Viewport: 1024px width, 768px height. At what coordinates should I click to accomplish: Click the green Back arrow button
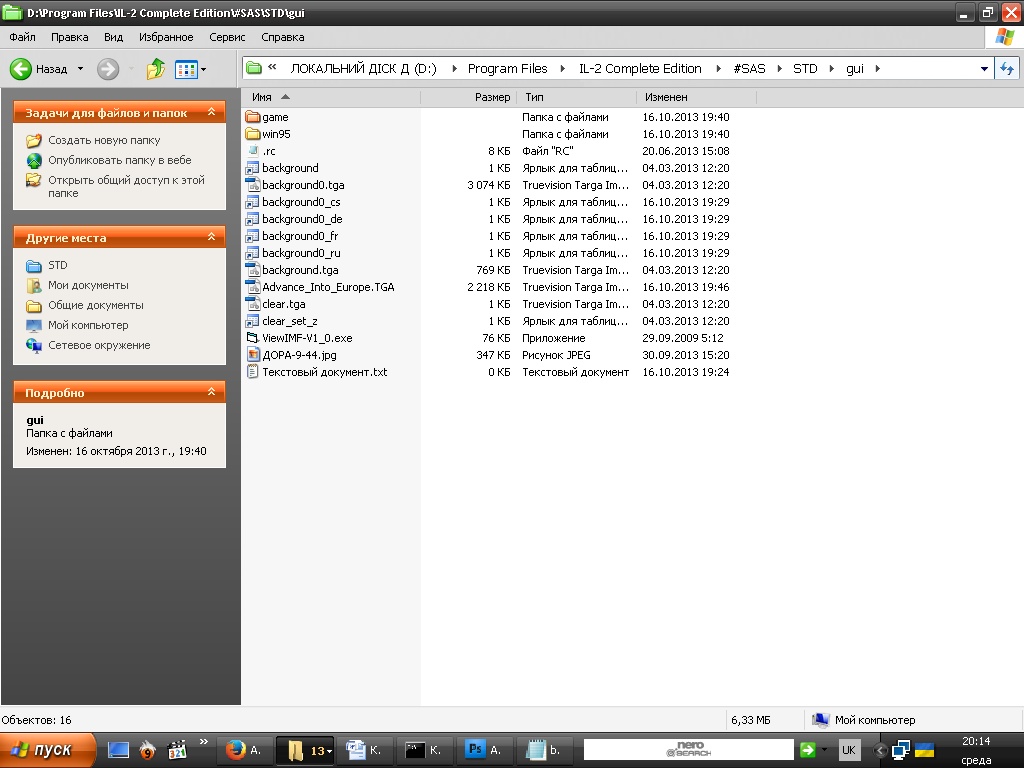point(21,69)
